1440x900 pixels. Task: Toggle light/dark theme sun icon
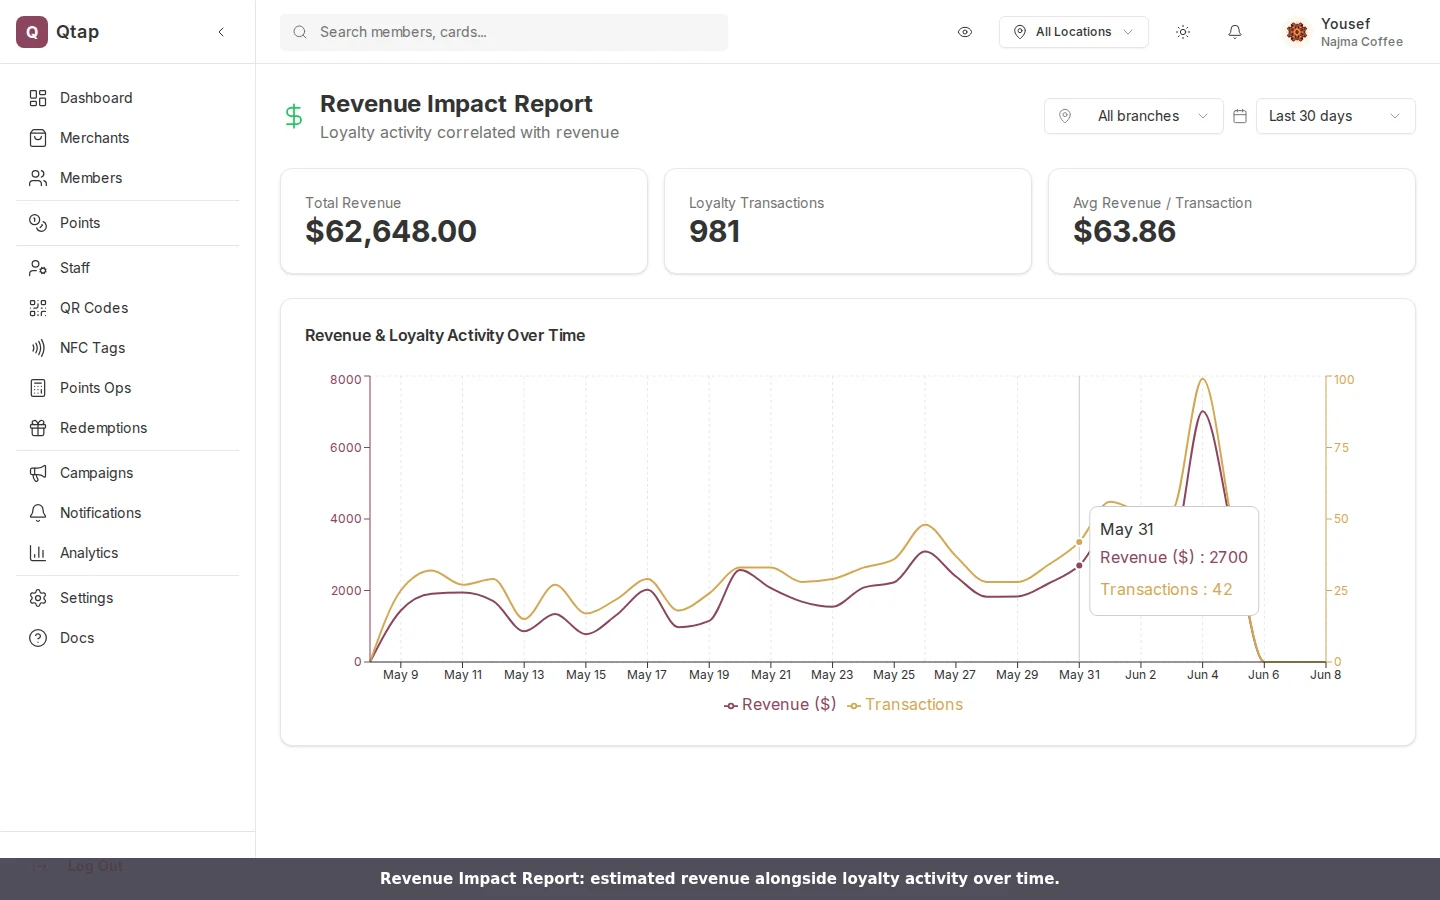click(1183, 32)
